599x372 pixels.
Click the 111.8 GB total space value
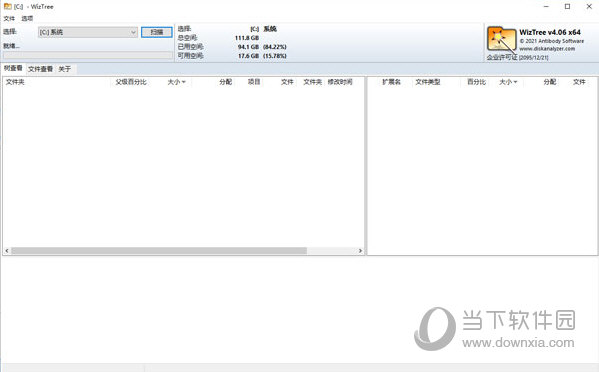pyautogui.click(x=247, y=38)
